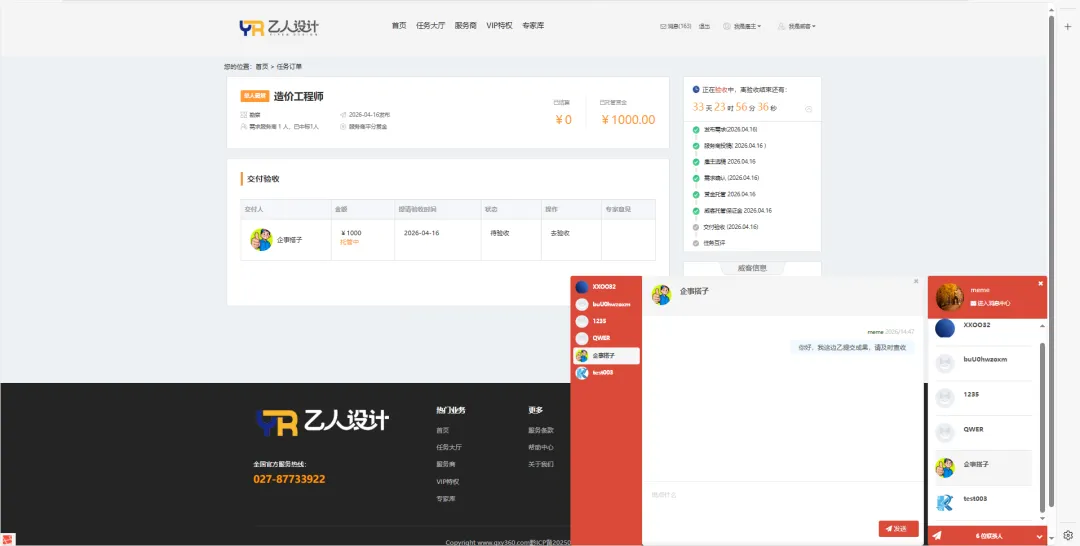The image size is (1080, 546).
Task: Click the 发布需求 step check icon
Action: (696, 129)
